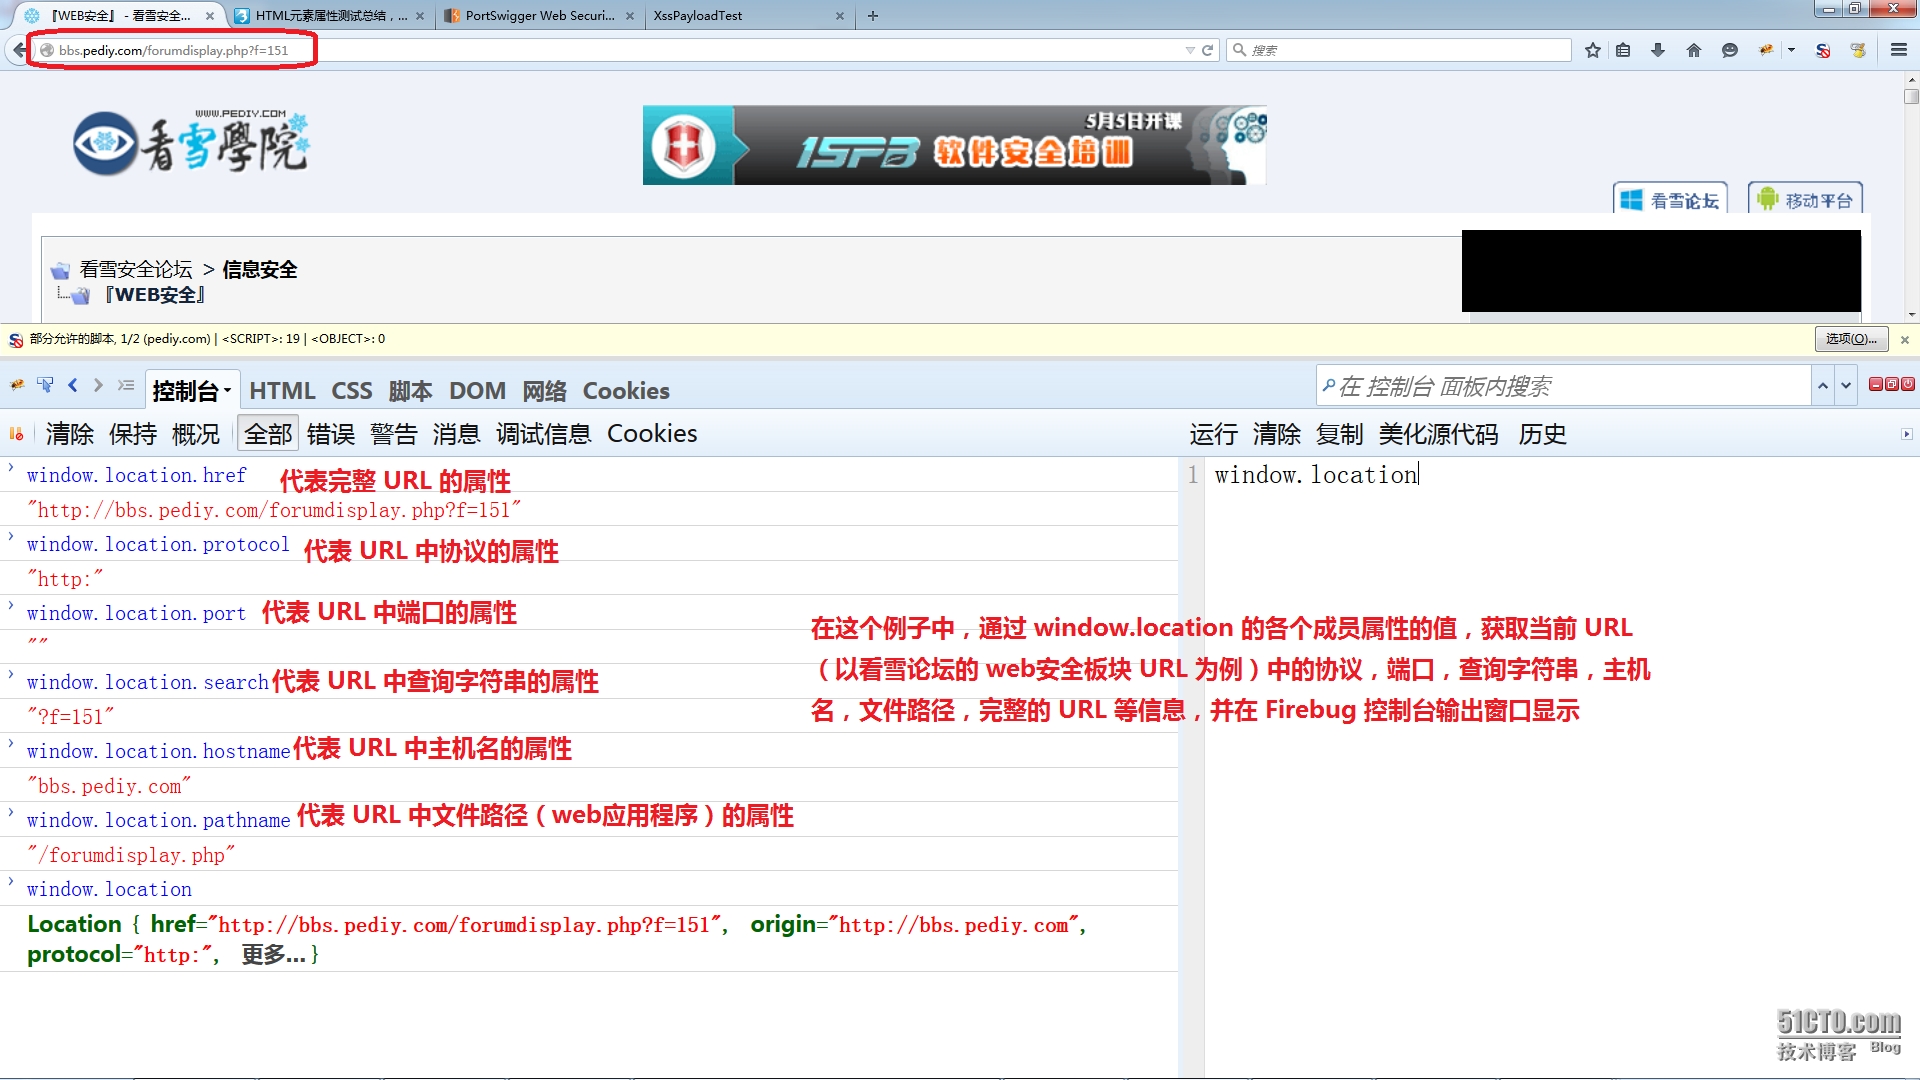Viewport: 1920px width, 1080px height.
Task: Click 美化源代码 to prettify code
Action: point(1438,434)
